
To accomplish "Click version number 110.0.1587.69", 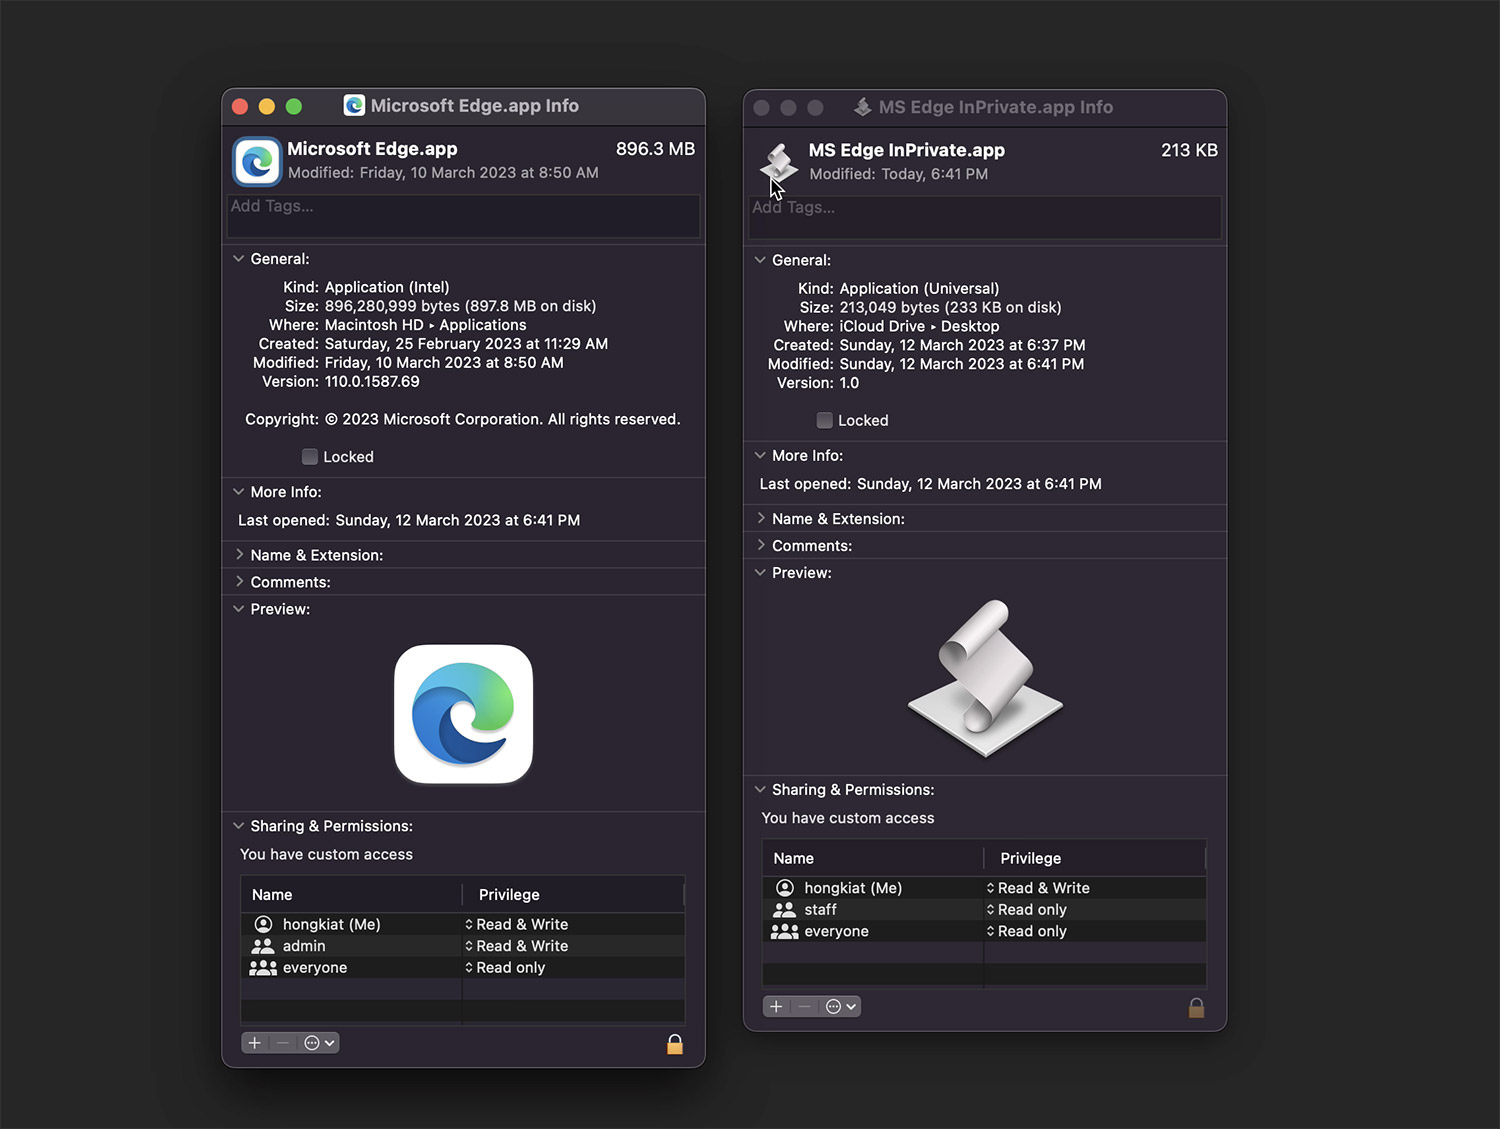I will (x=372, y=382).
